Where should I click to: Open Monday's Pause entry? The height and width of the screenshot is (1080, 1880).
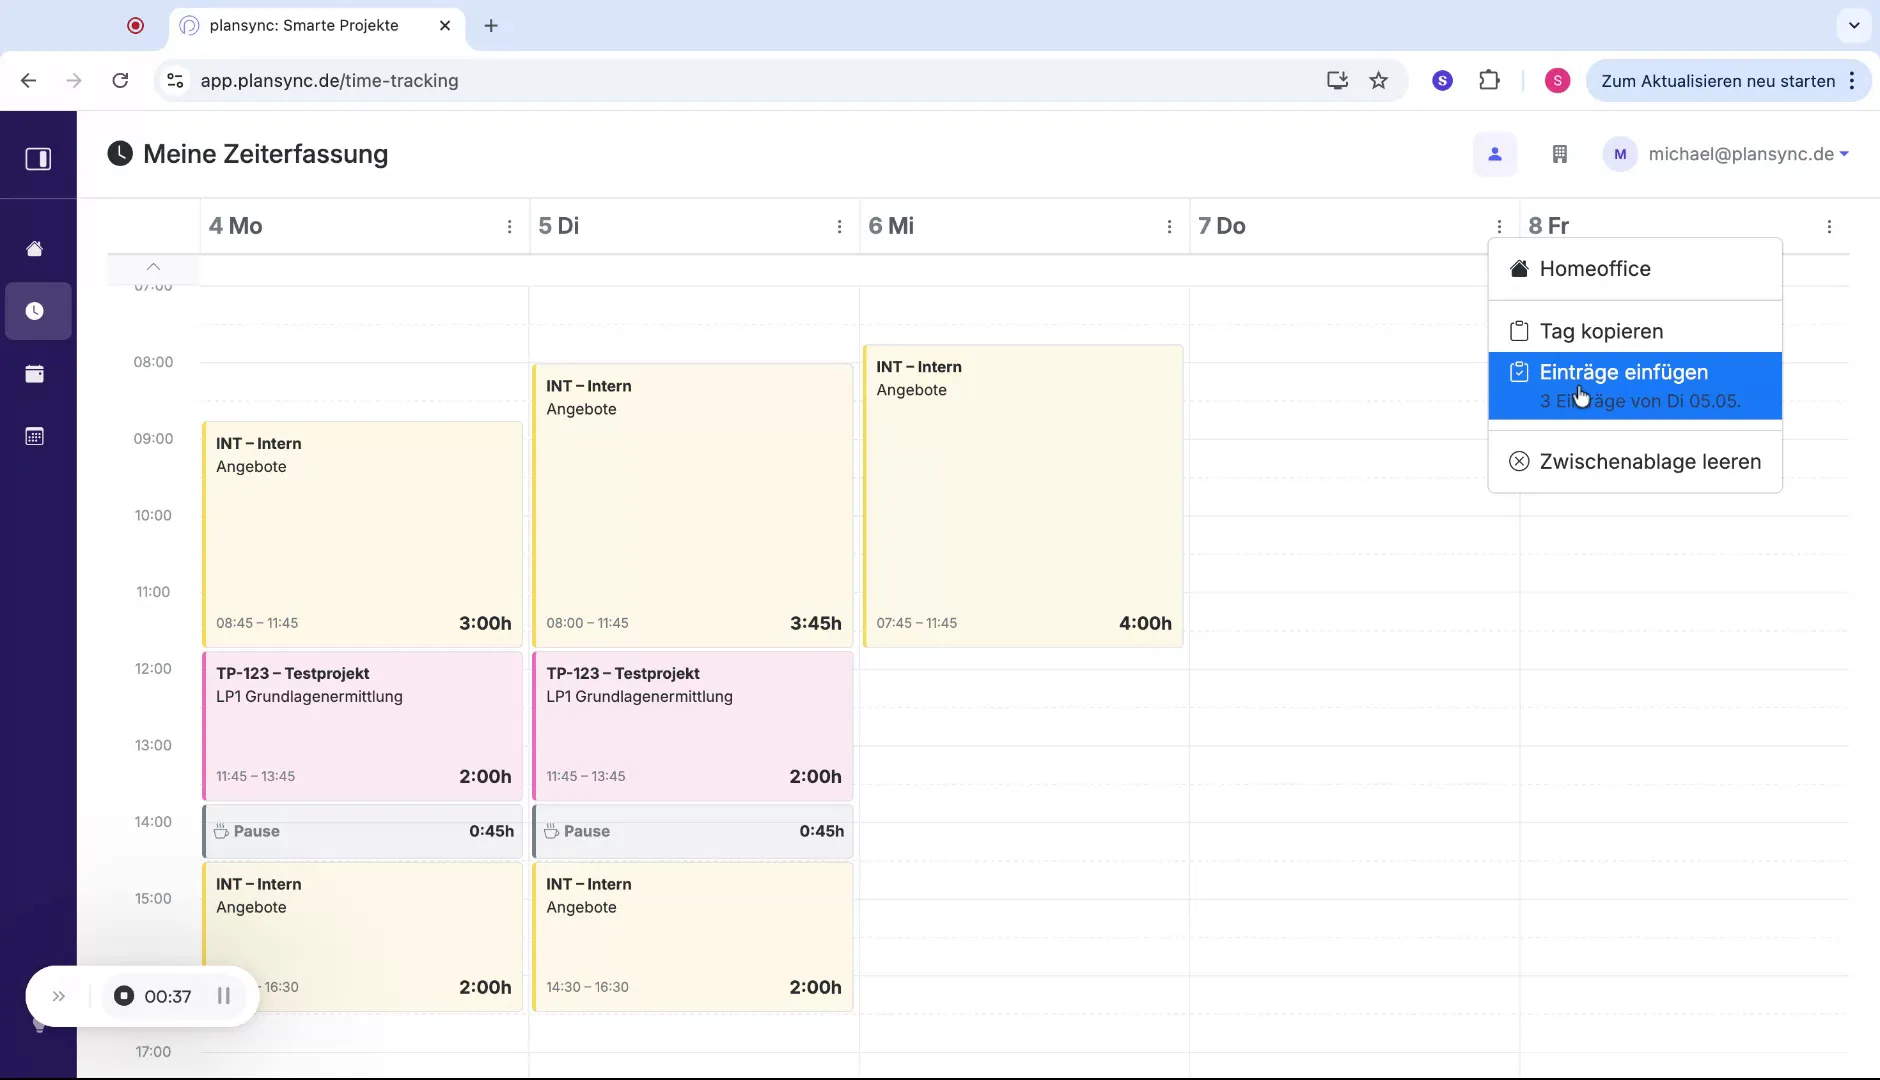pyautogui.click(x=363, y=831)
